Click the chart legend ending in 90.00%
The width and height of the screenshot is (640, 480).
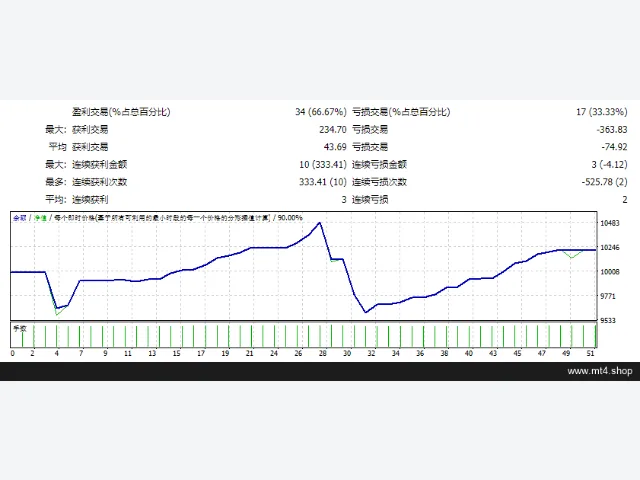point(158,218)
